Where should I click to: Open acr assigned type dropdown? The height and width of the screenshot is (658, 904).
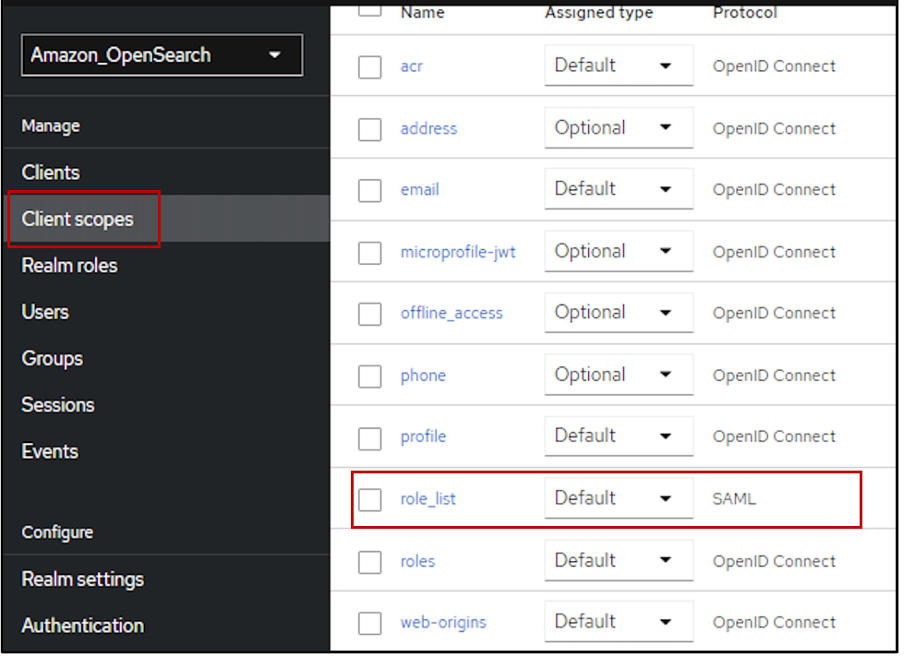click(x=619, y=65)
